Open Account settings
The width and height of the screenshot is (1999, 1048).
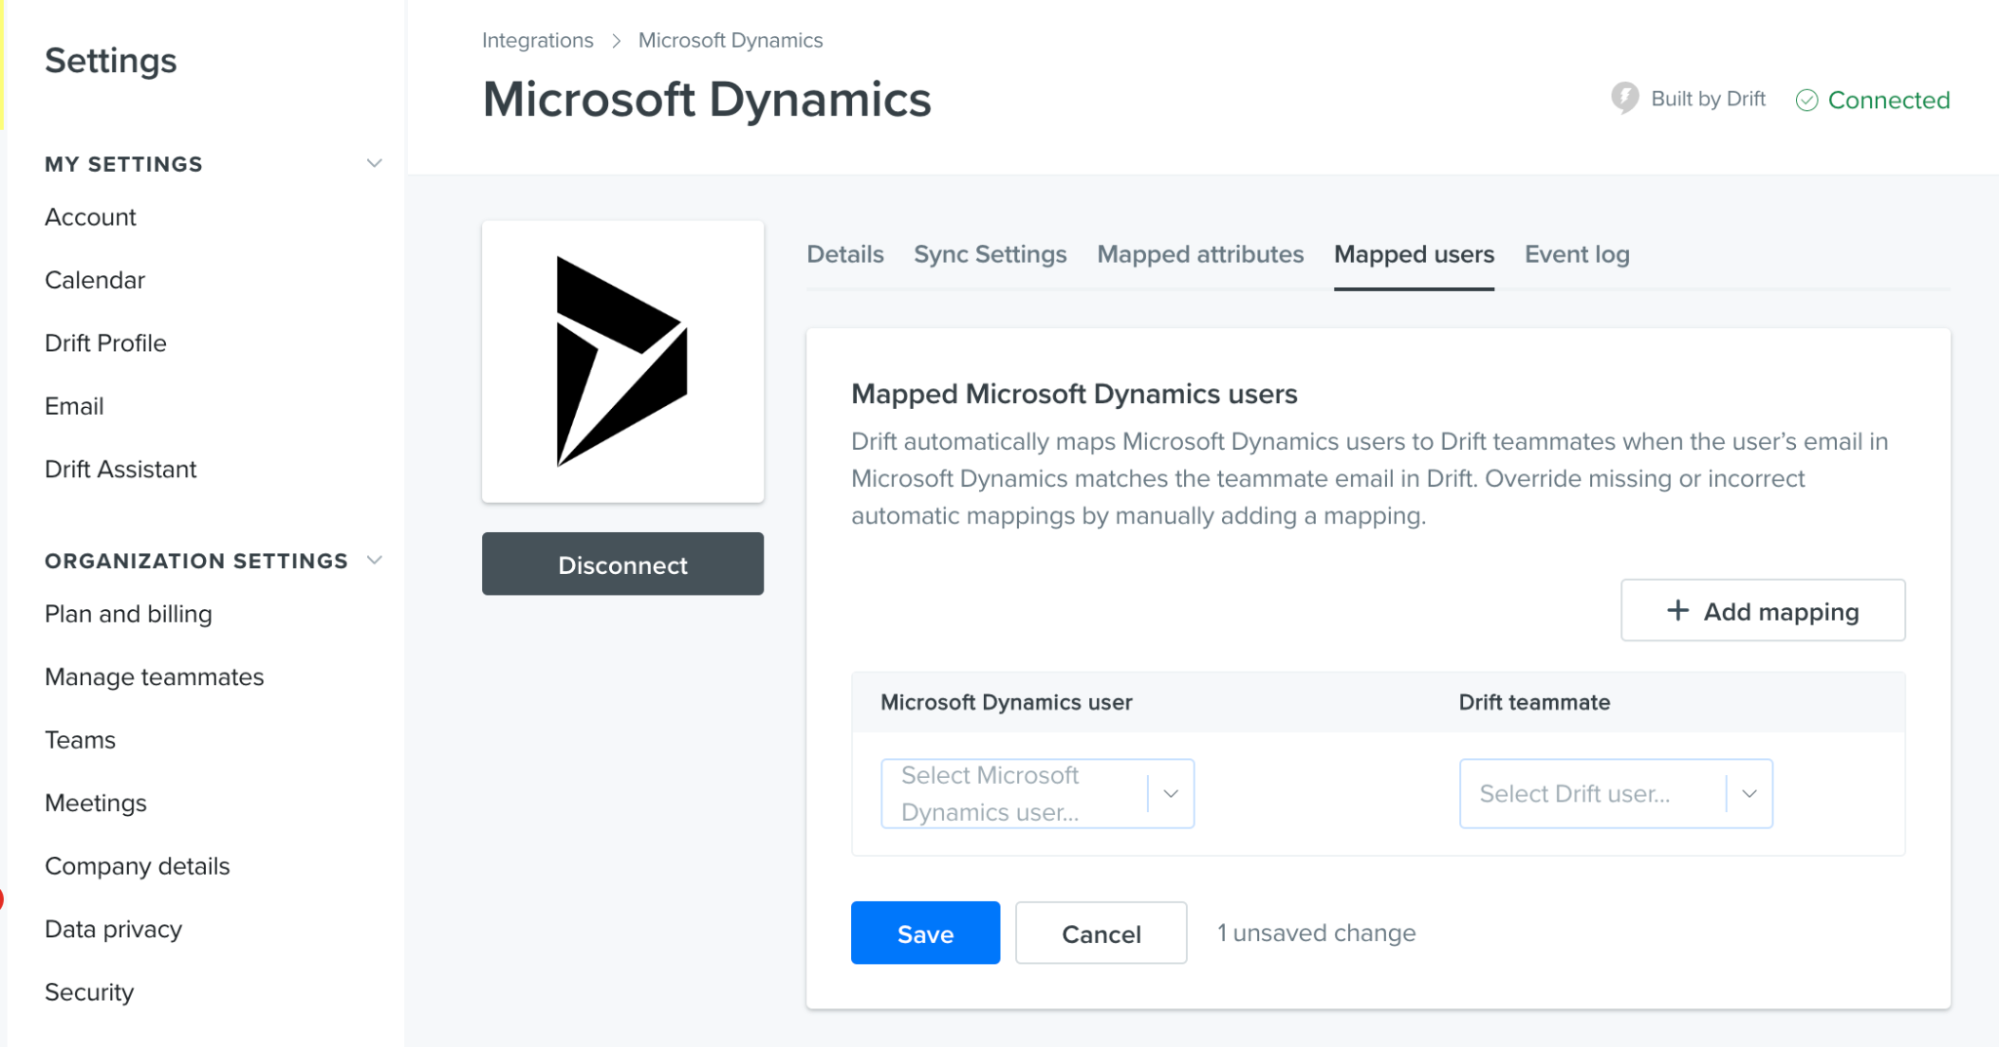[x=90, y=217]
